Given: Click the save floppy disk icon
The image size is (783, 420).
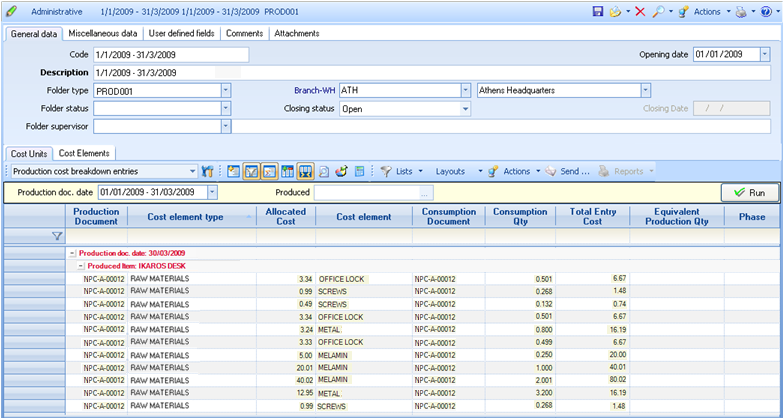Looking at the screenshot, I should tap(598, 11).
